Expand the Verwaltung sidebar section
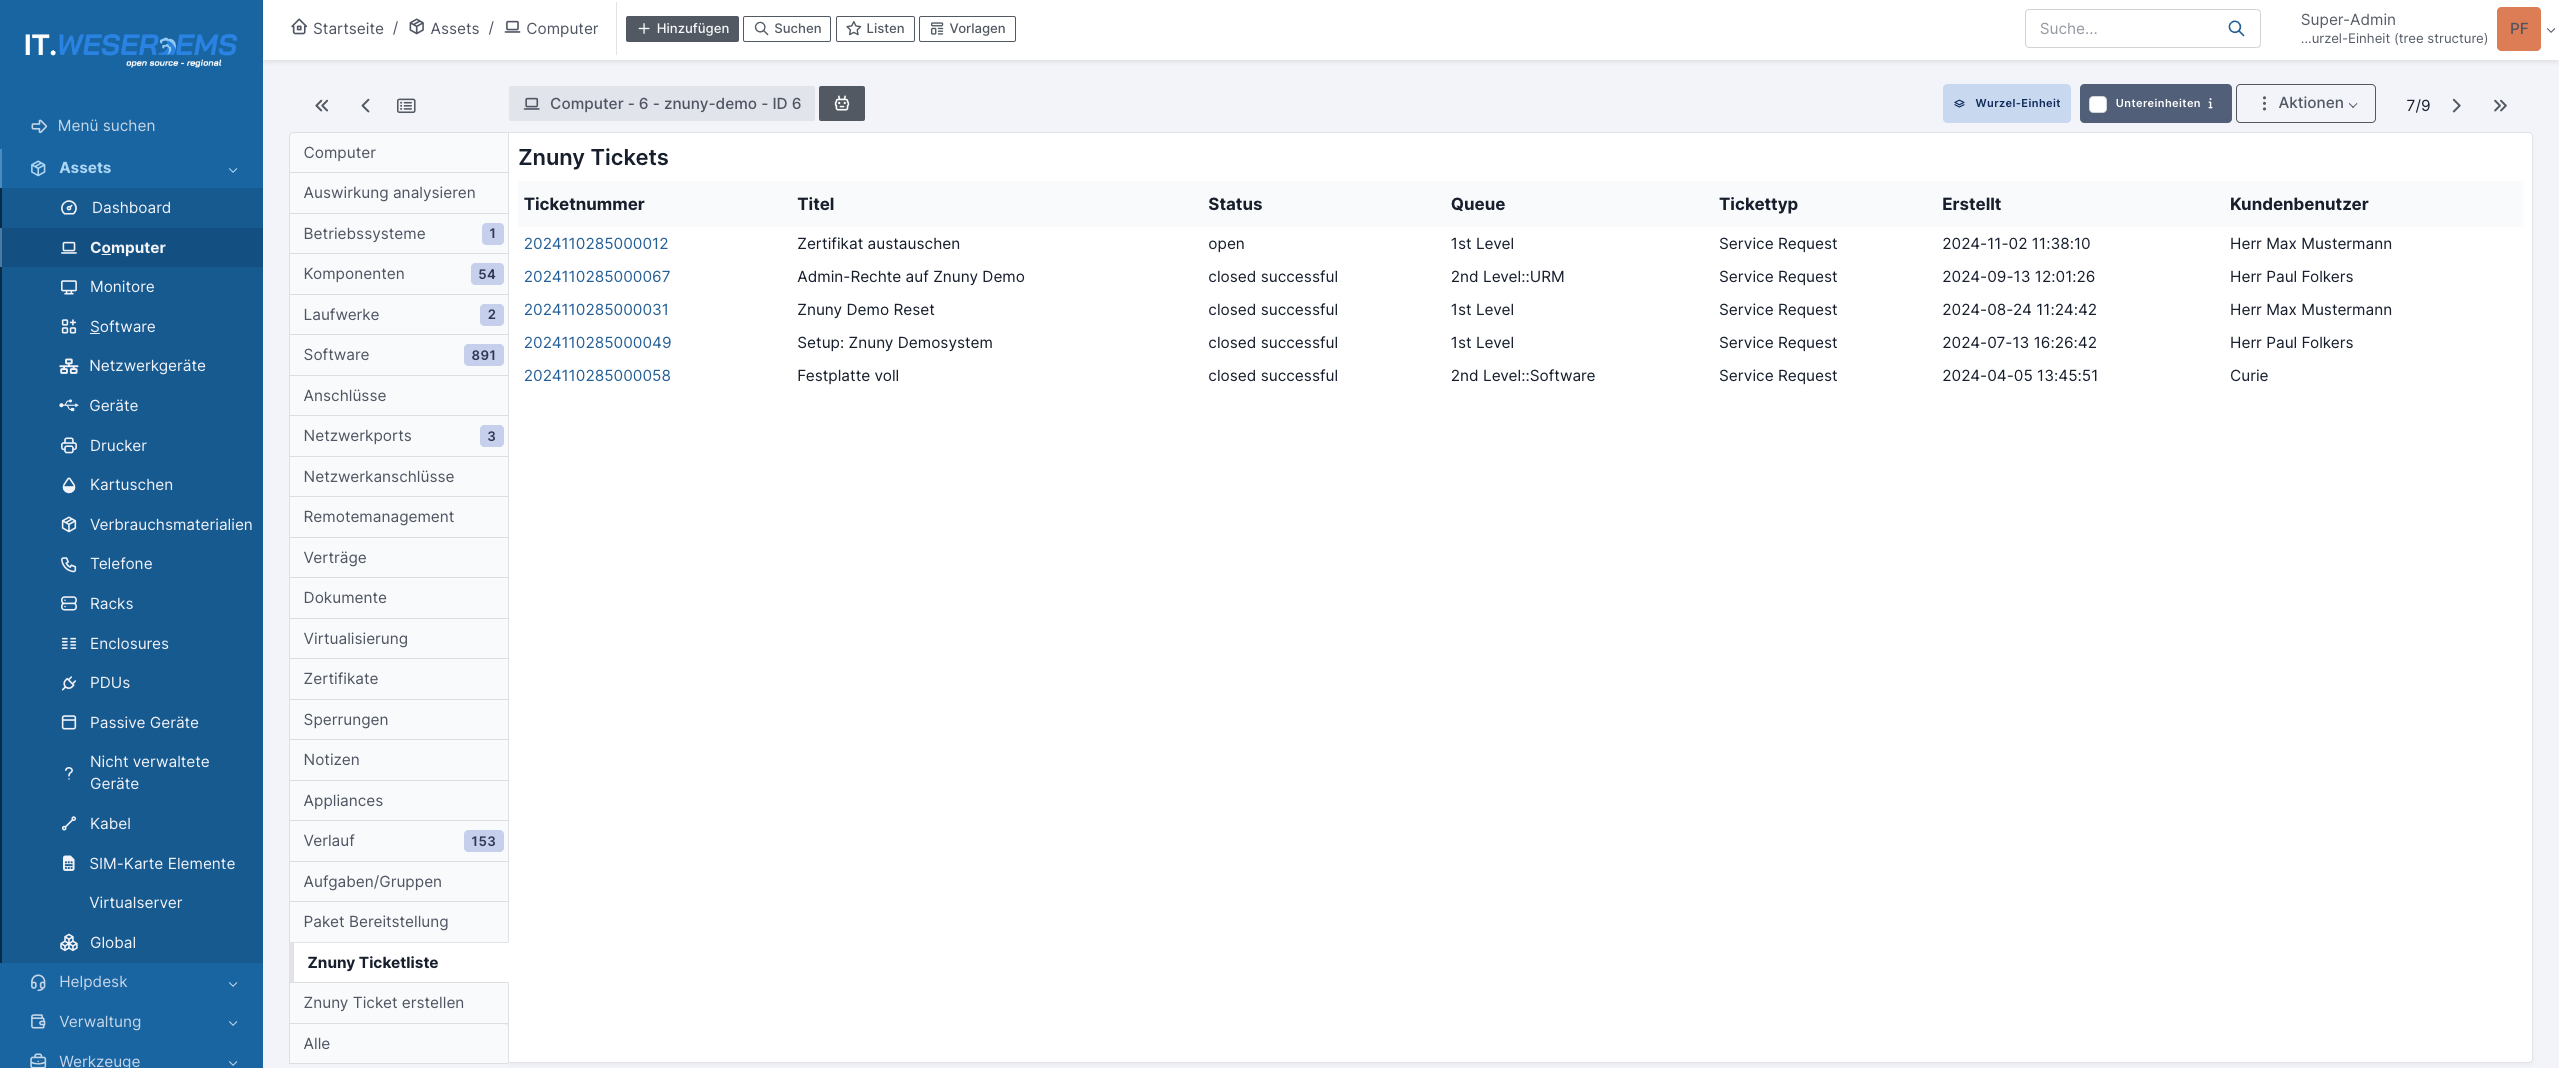The height and width of the screenshot is (1068, 2559). pyautogui.click(x=132, y=1022)
